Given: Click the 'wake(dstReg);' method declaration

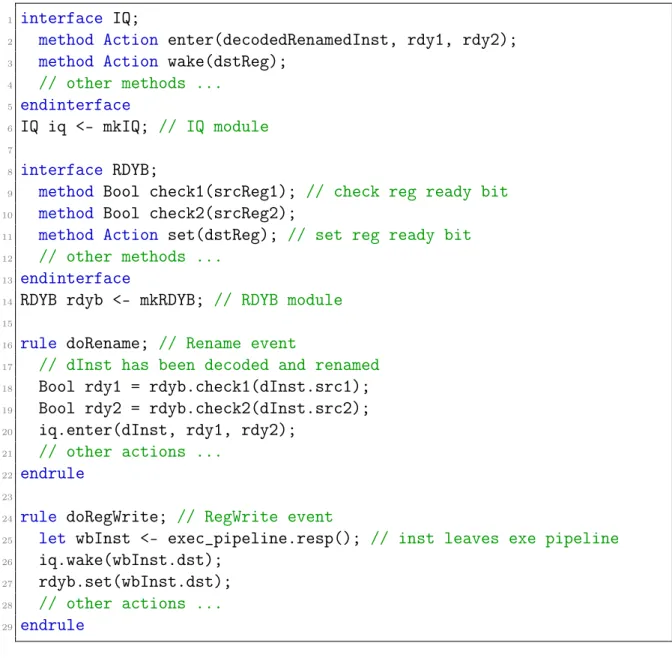Looking at the screenshot, I should (x=227, y=62).
